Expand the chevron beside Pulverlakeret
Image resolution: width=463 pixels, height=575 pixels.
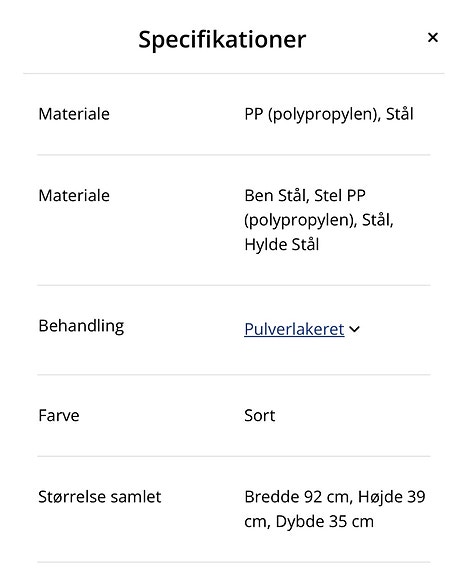point(354,329)
